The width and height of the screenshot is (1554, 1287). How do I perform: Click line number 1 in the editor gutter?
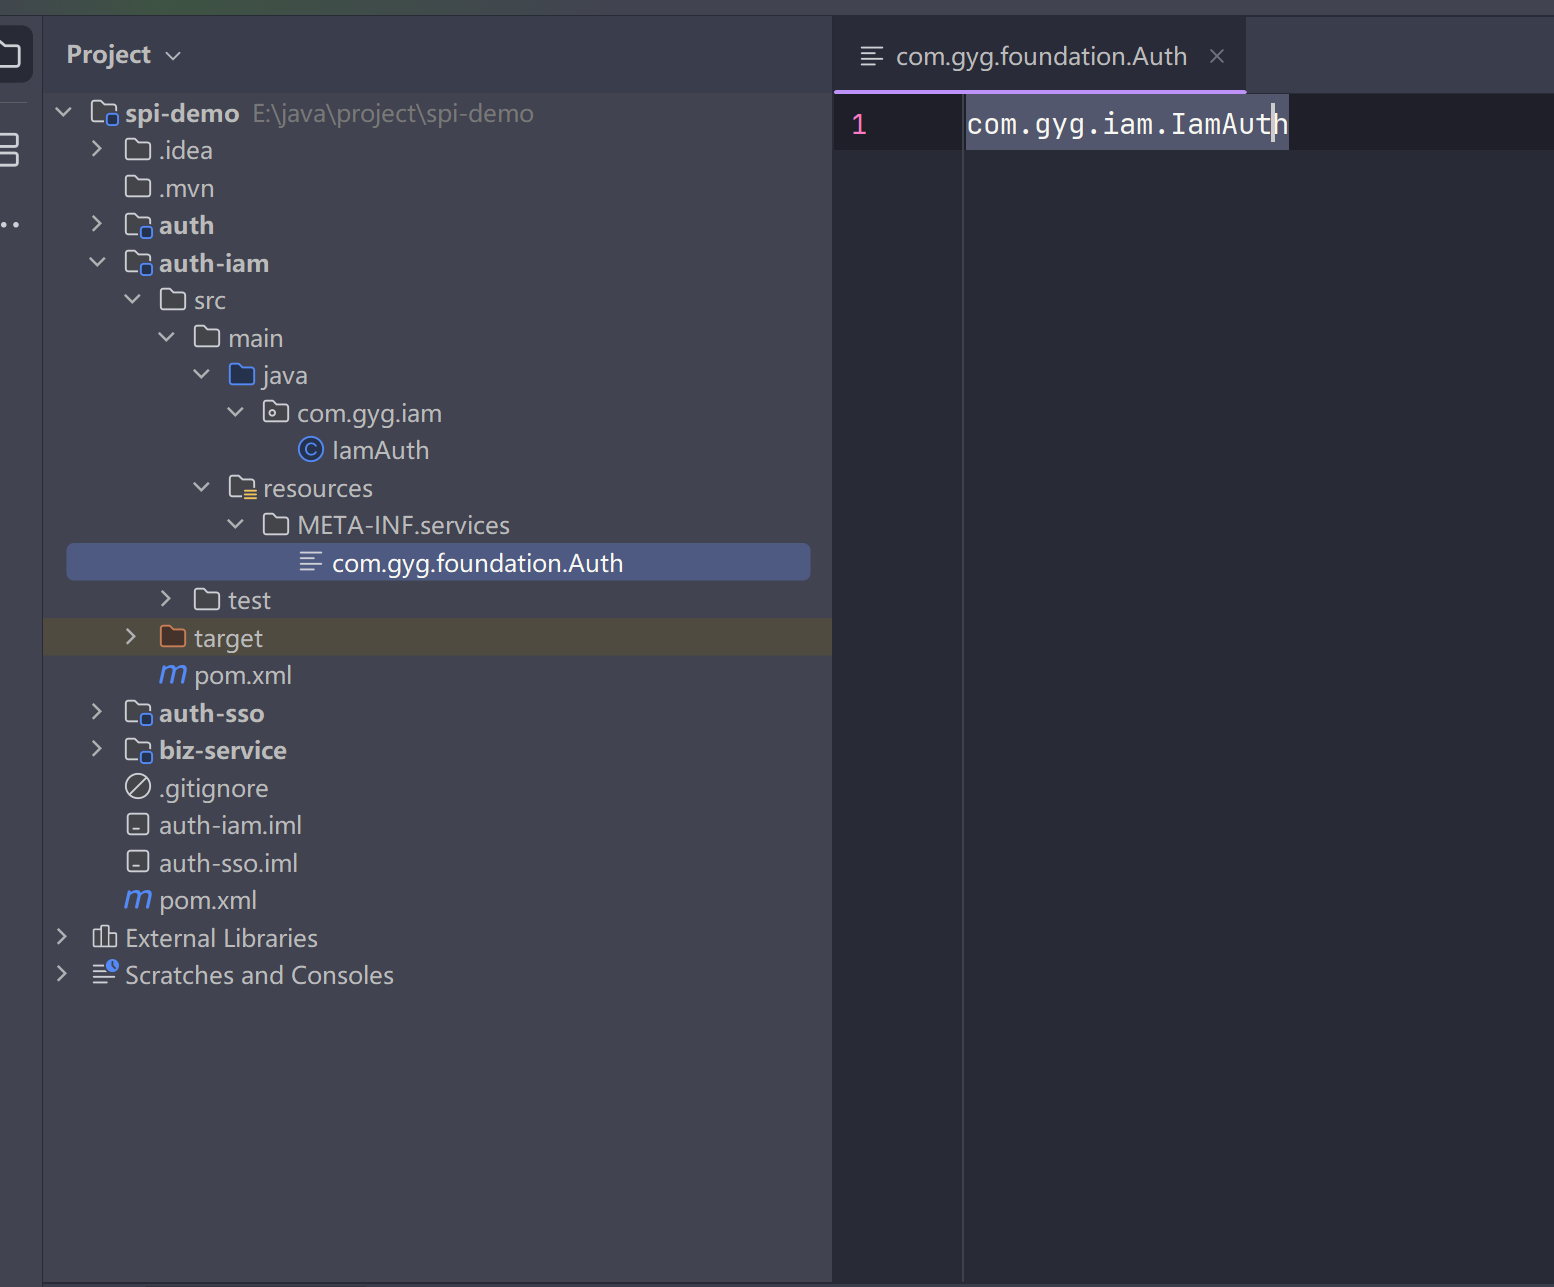tap(858, 122)
